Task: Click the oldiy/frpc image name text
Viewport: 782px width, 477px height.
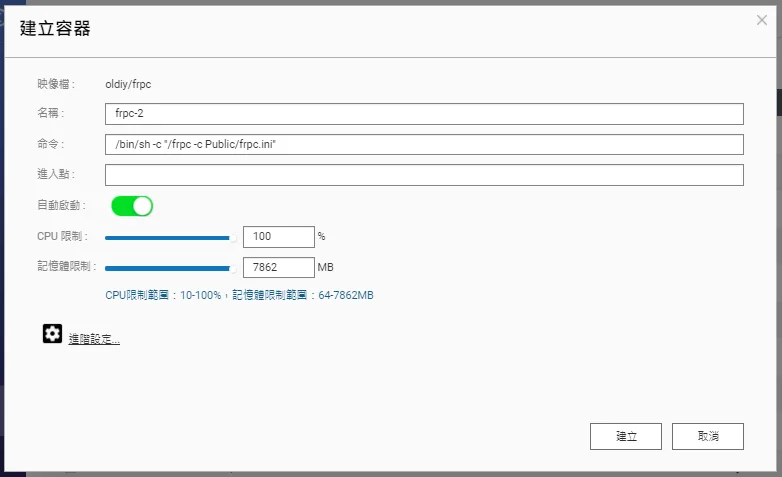Action: click(x=128, y=84)
